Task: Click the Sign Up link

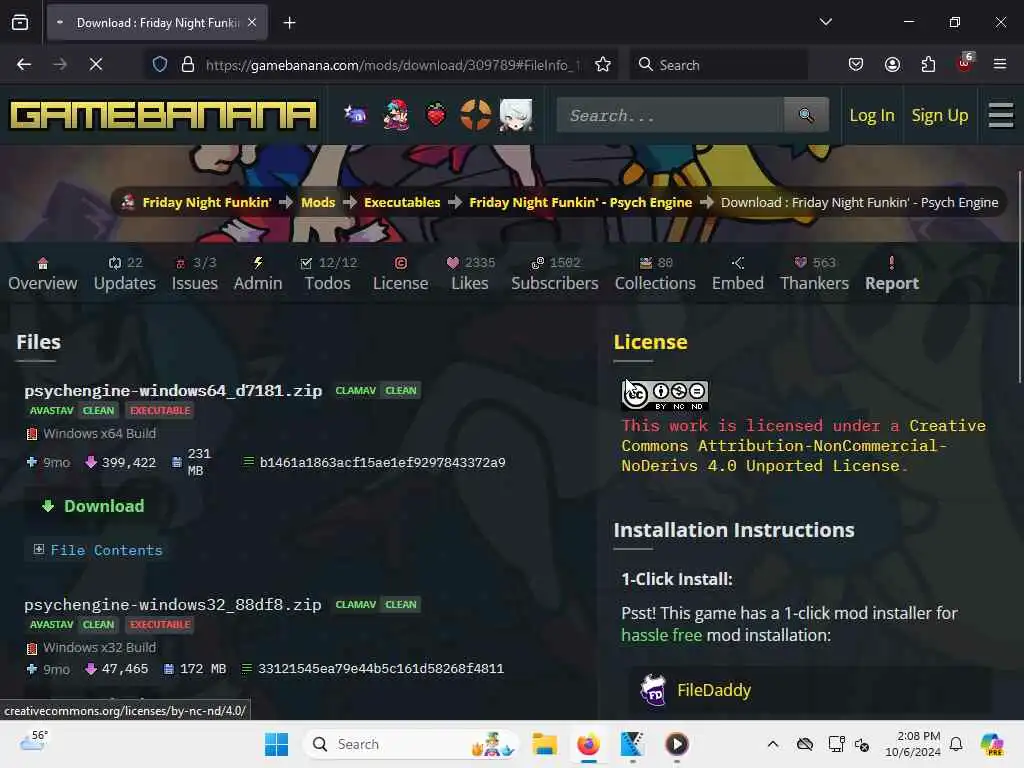Action: 939,116
